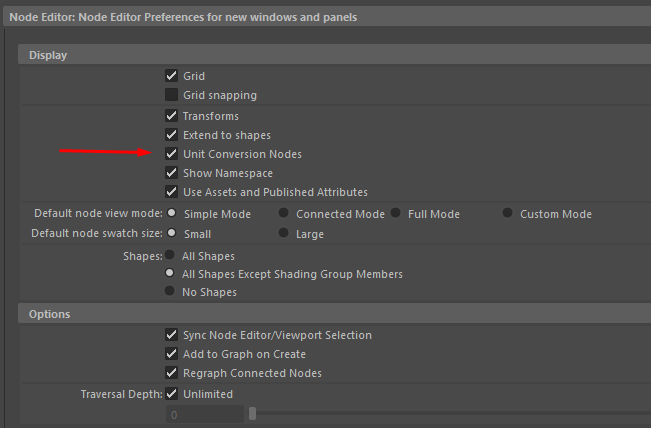Click the Traversal Depth slider handle
The image size is (651, 428).
tap(252, 413)
